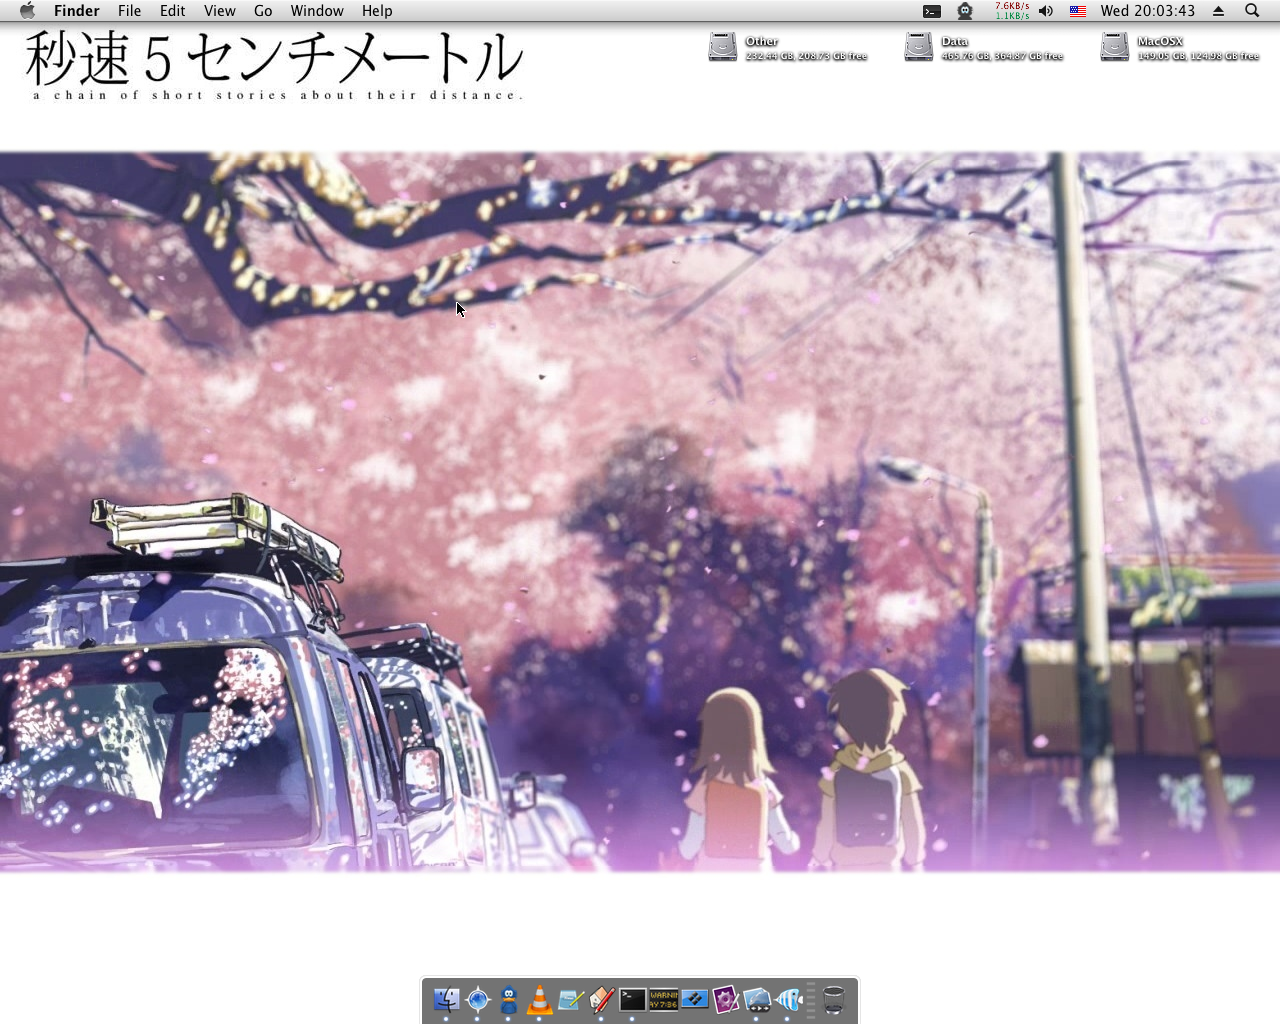Image resolution: width=1280 pixels, height=1024 pixels.
Task: Click the Growl-like creature menu bar icon
Action: click(x=965, y=11)
